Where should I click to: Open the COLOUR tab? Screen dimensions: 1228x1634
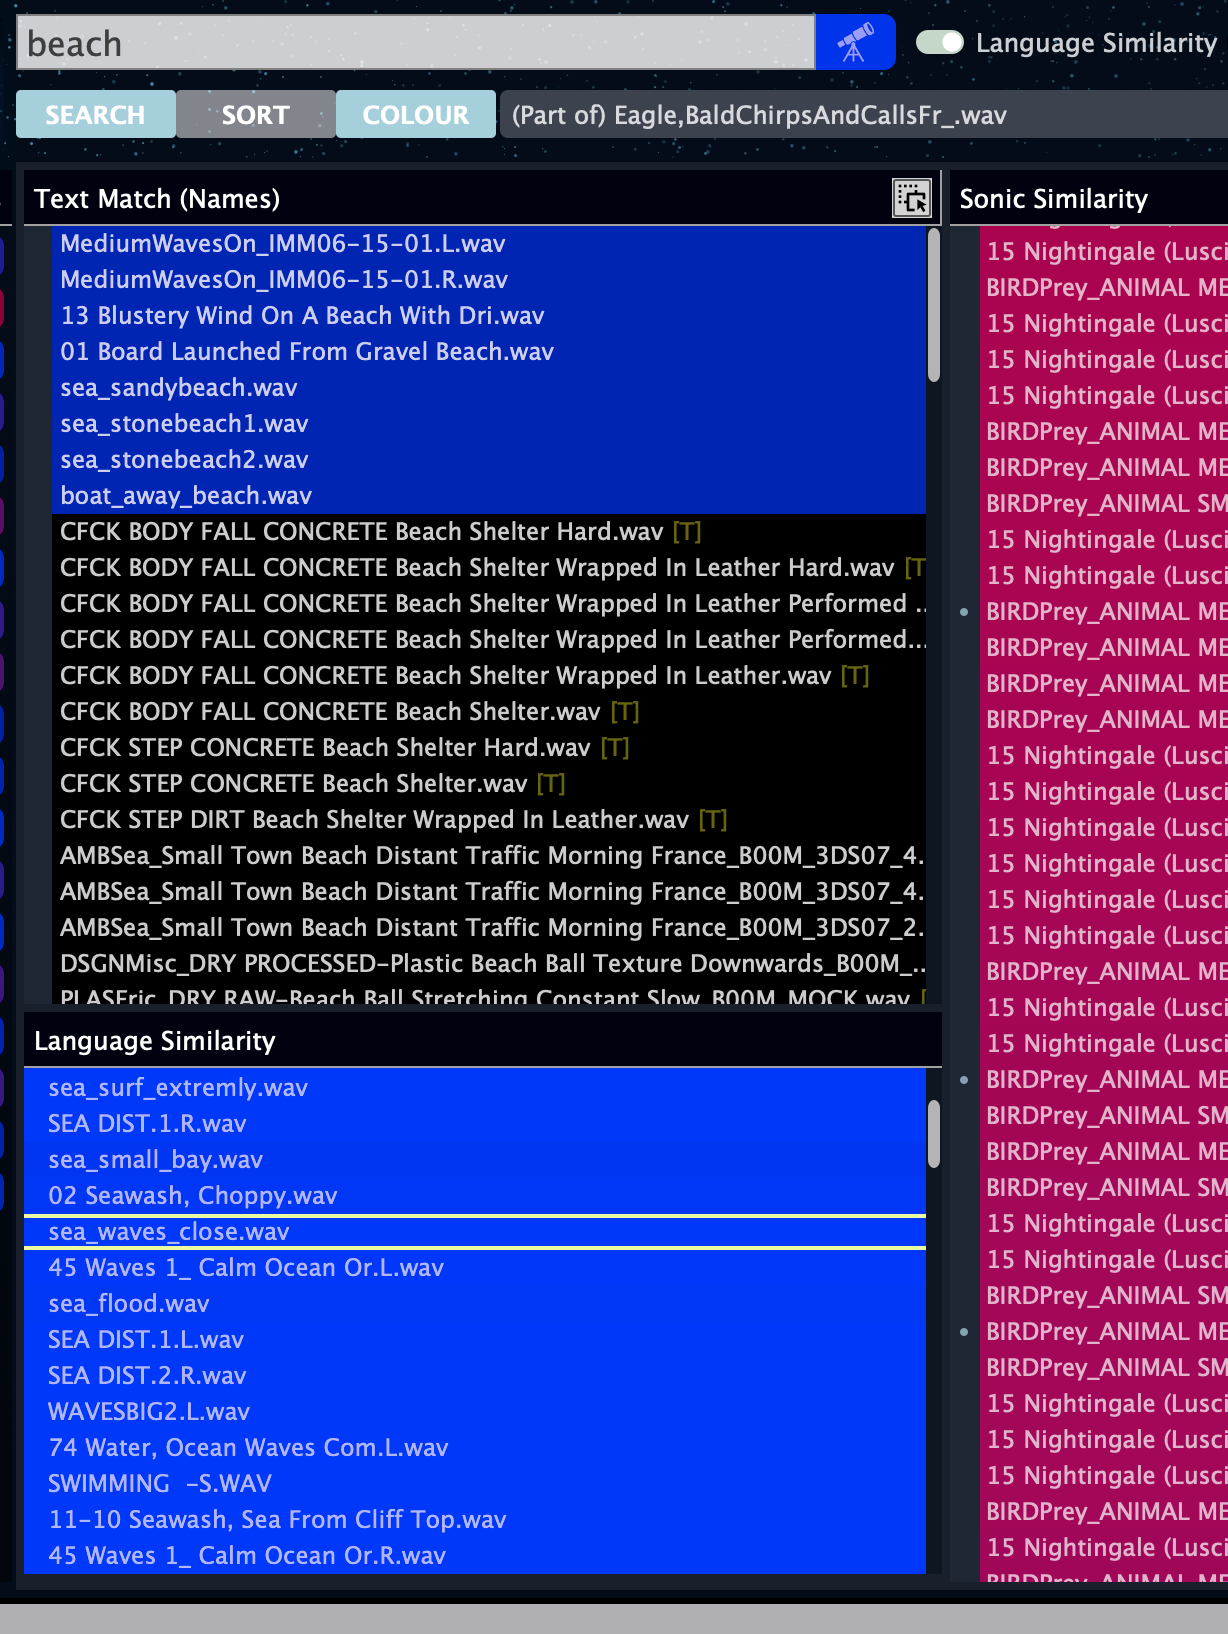(x=415, y=115)
